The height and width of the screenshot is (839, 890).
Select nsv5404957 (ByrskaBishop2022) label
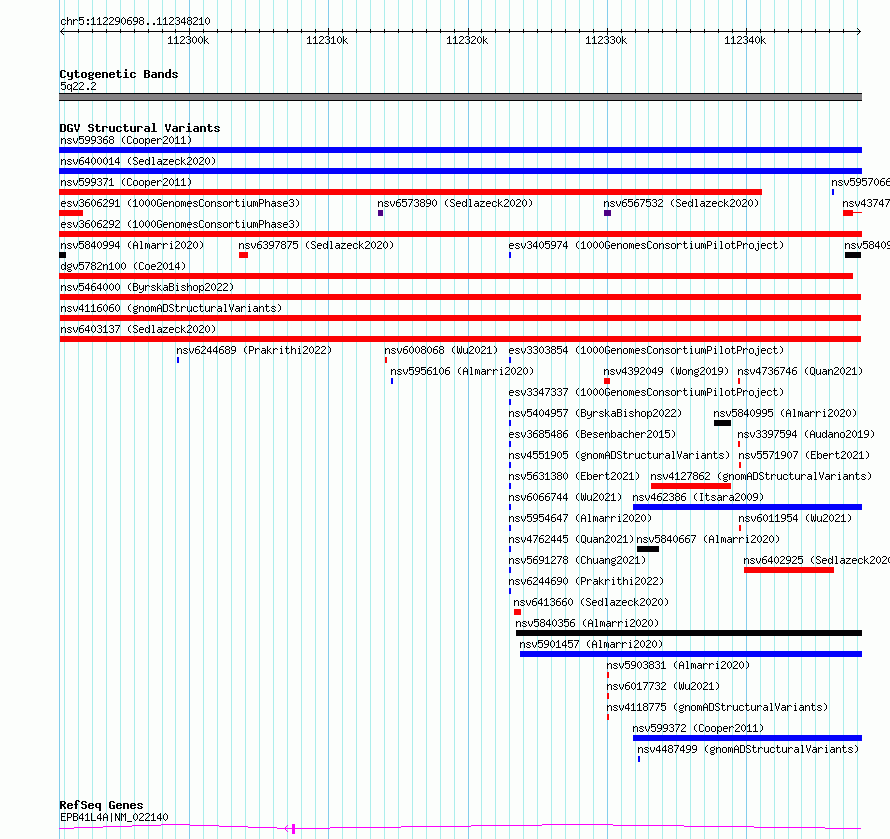[x=595, y=413]
